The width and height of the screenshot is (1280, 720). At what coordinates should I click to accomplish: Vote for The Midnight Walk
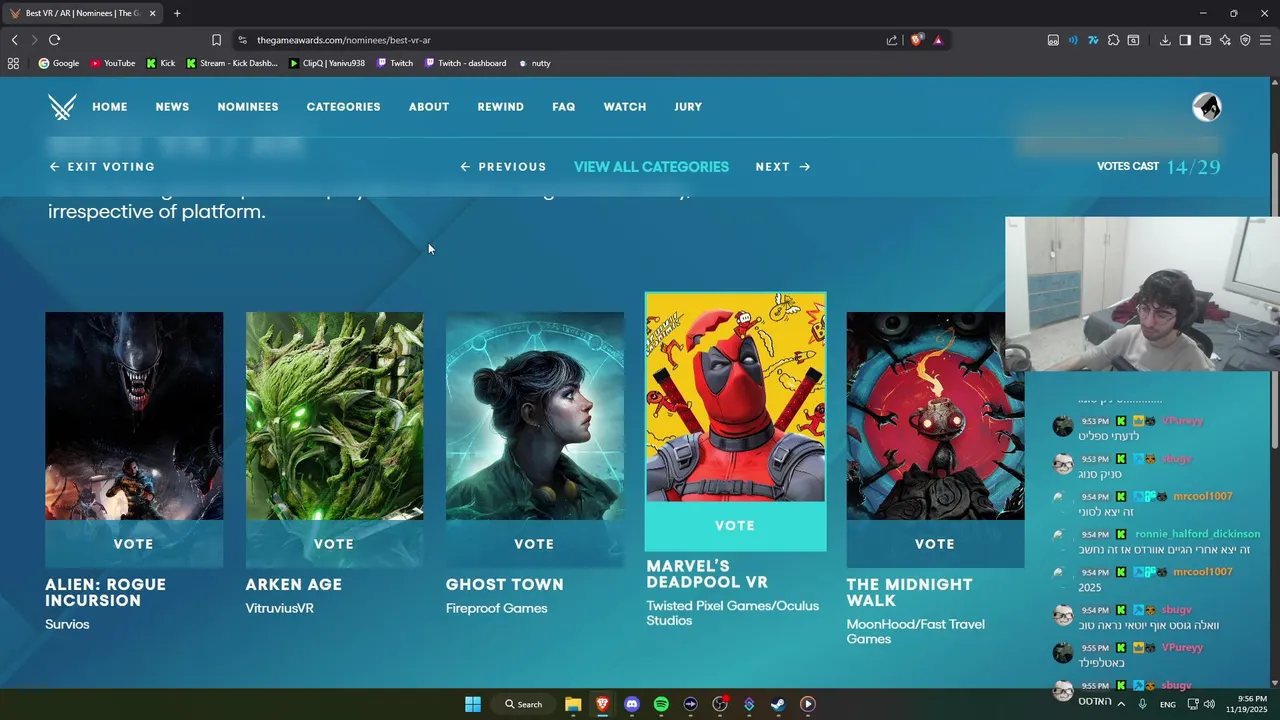(x=935, y=544)
